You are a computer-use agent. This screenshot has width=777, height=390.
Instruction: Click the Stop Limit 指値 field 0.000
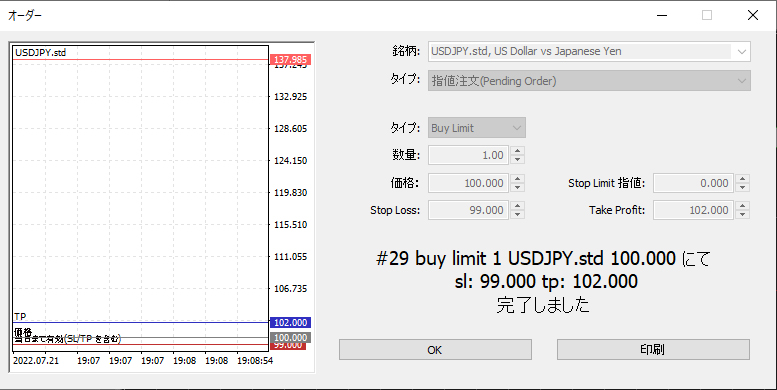tap(694, 183)
